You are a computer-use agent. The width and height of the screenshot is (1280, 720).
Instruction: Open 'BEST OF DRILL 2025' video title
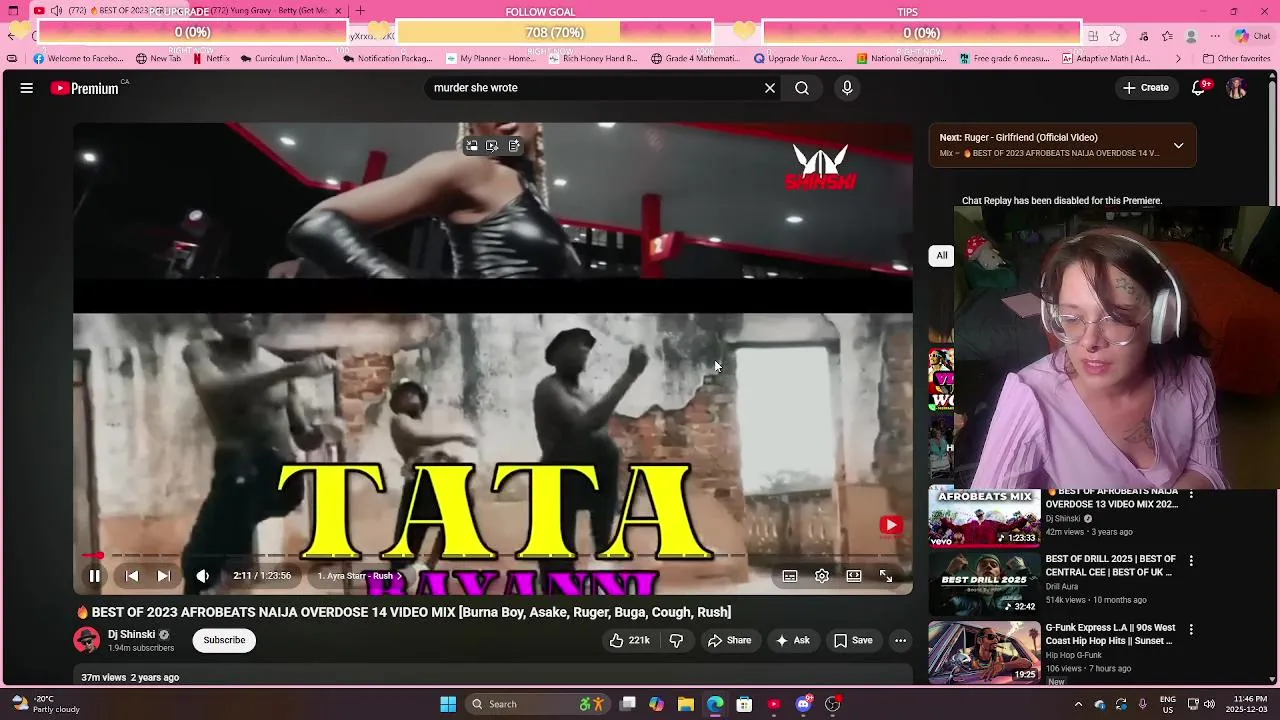(1111, 565)
